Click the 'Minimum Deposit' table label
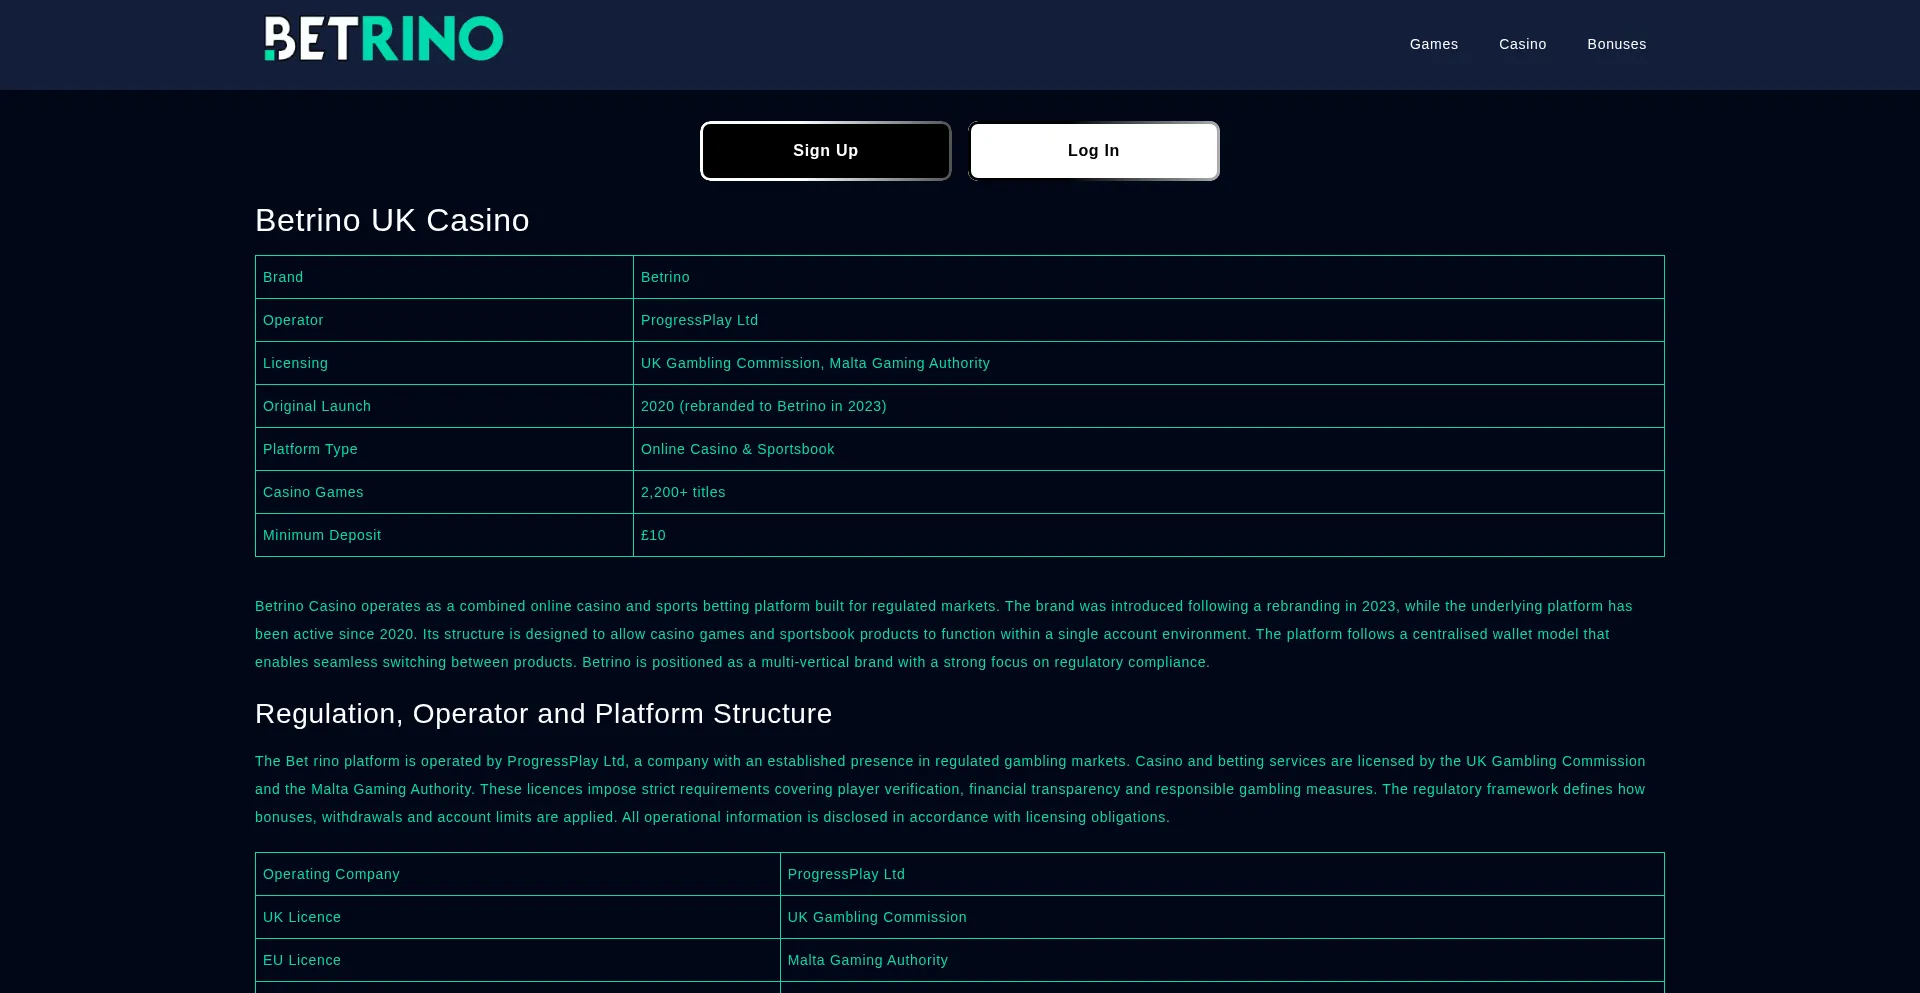This screenshot has width=1920, height=993. (322, 535)
